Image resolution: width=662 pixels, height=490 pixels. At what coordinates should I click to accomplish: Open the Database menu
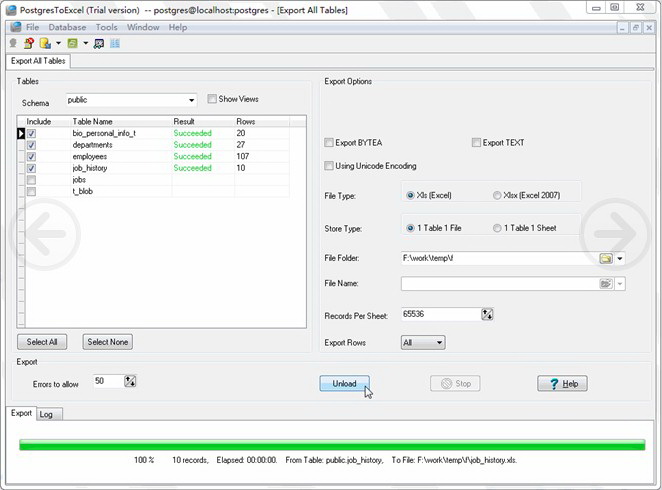[67, 27]
